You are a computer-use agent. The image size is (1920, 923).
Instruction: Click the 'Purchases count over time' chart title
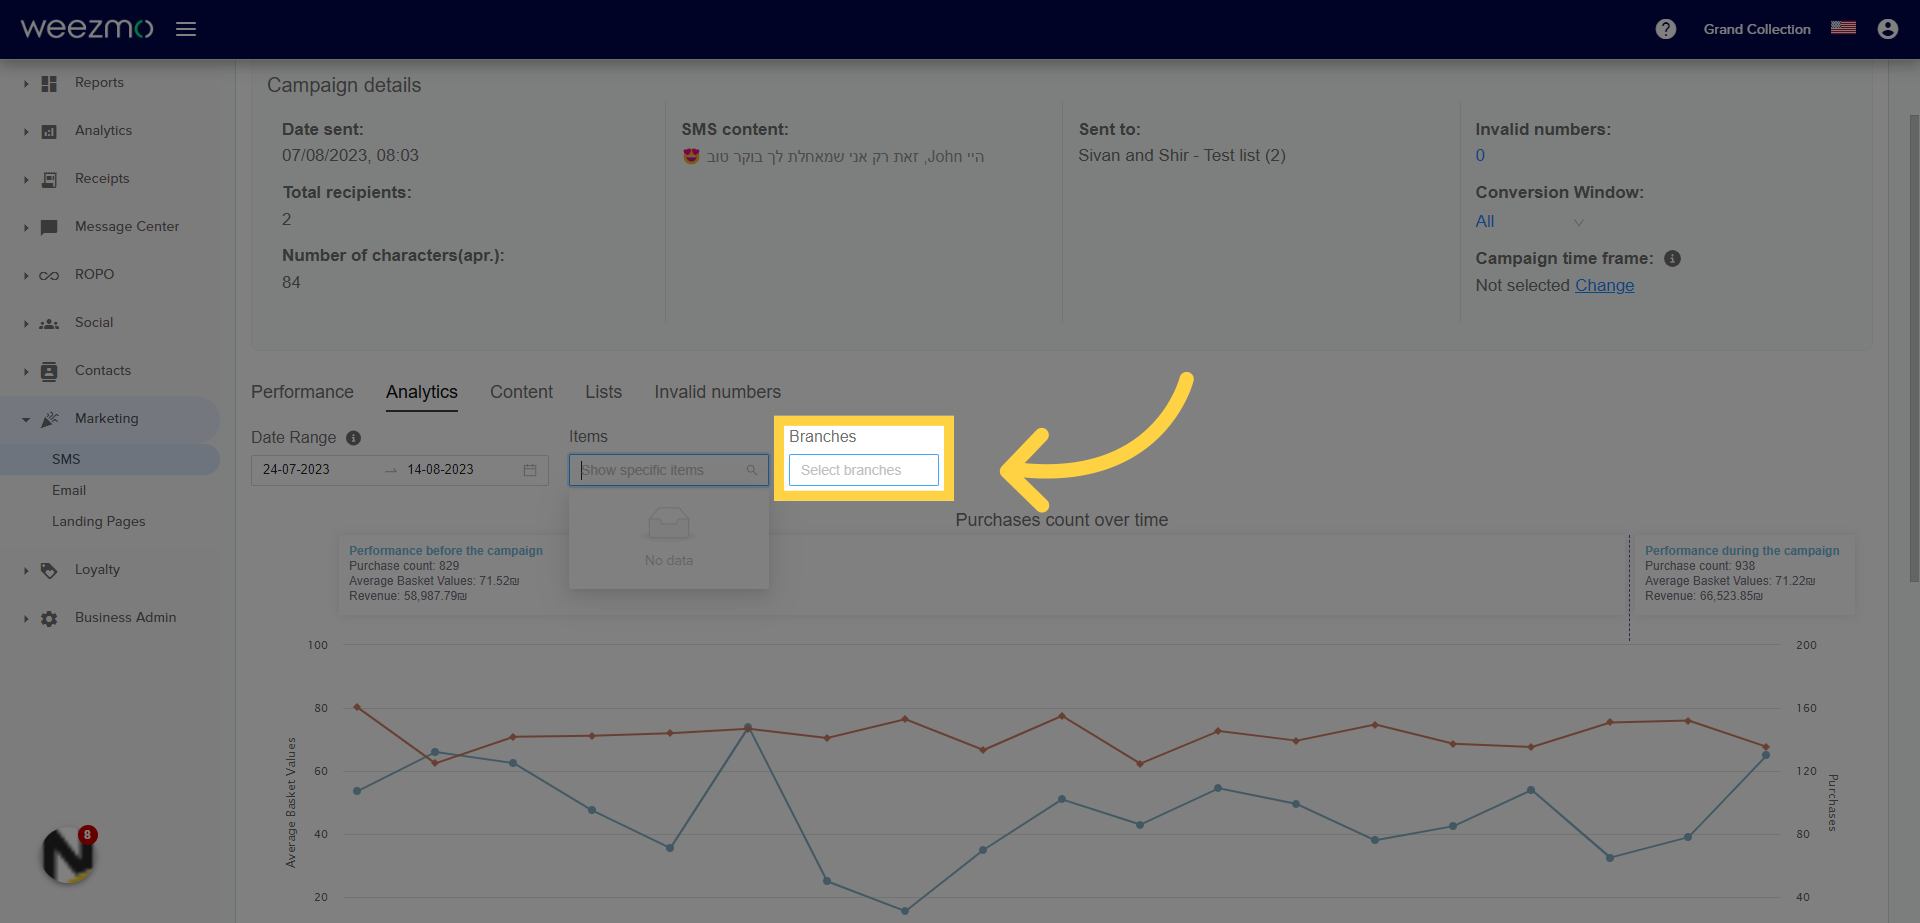[1061, 520]
